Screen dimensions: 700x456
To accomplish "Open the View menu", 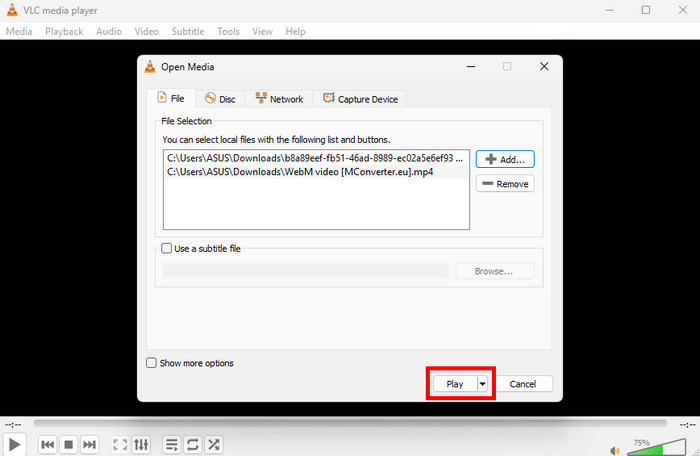I will tap(262, 31).
